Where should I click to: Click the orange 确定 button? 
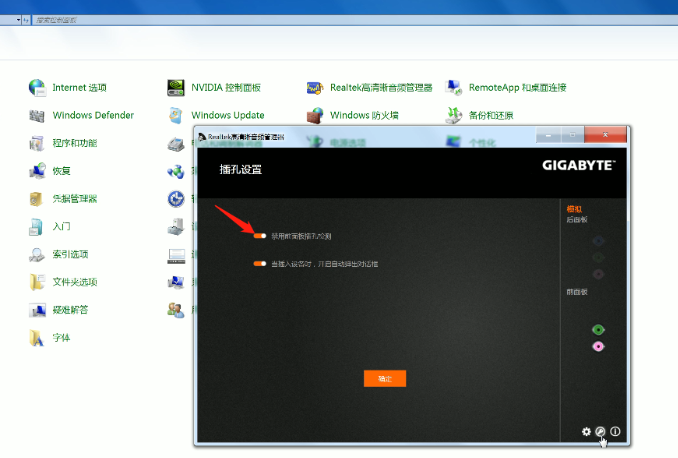(385, 378)
